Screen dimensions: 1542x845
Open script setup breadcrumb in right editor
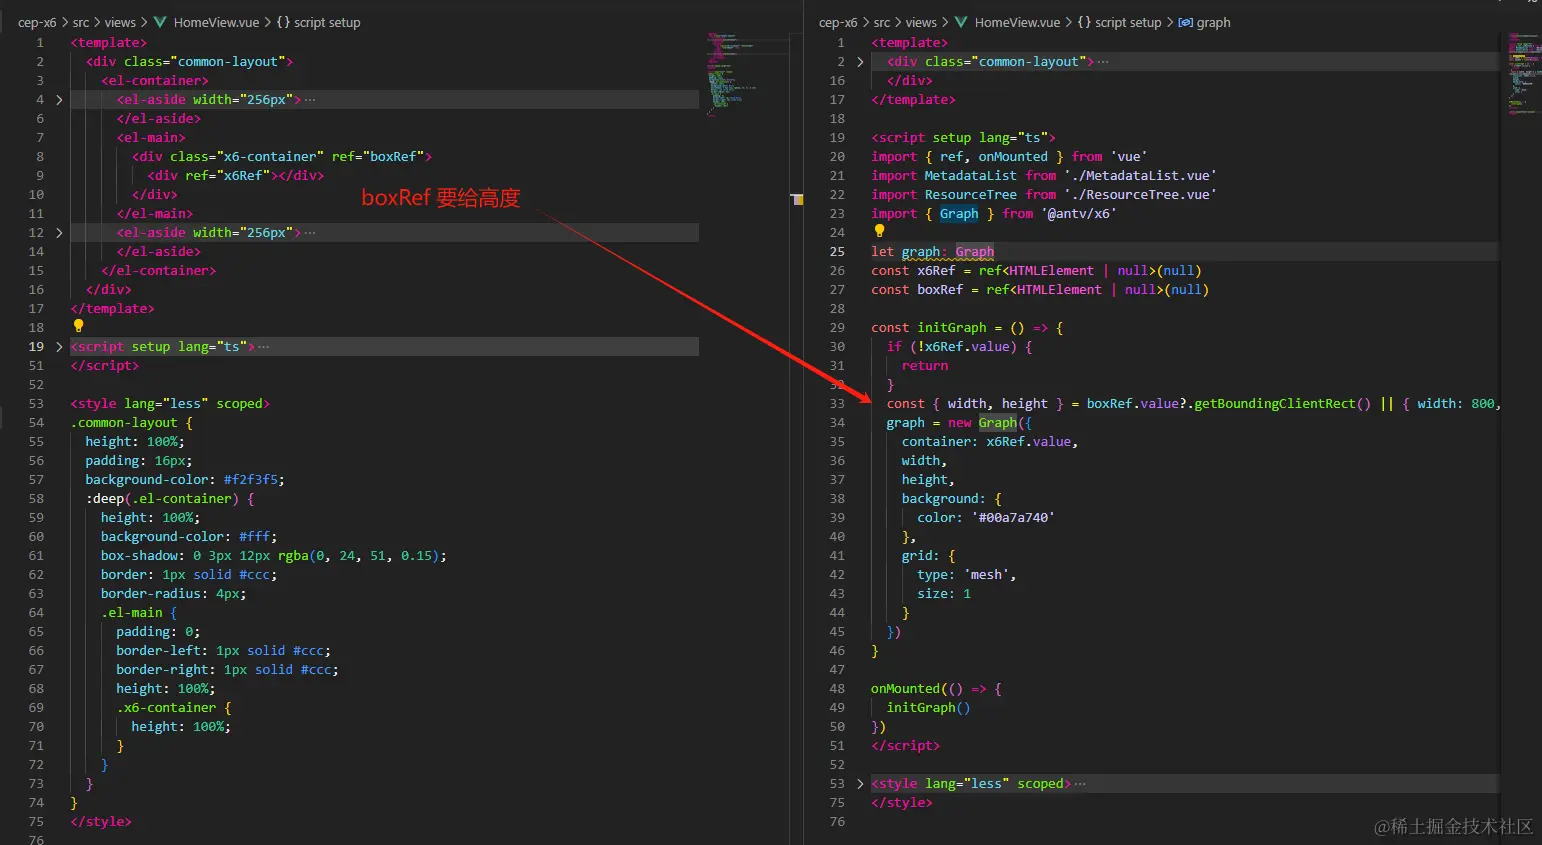[x=1128, y=22]
